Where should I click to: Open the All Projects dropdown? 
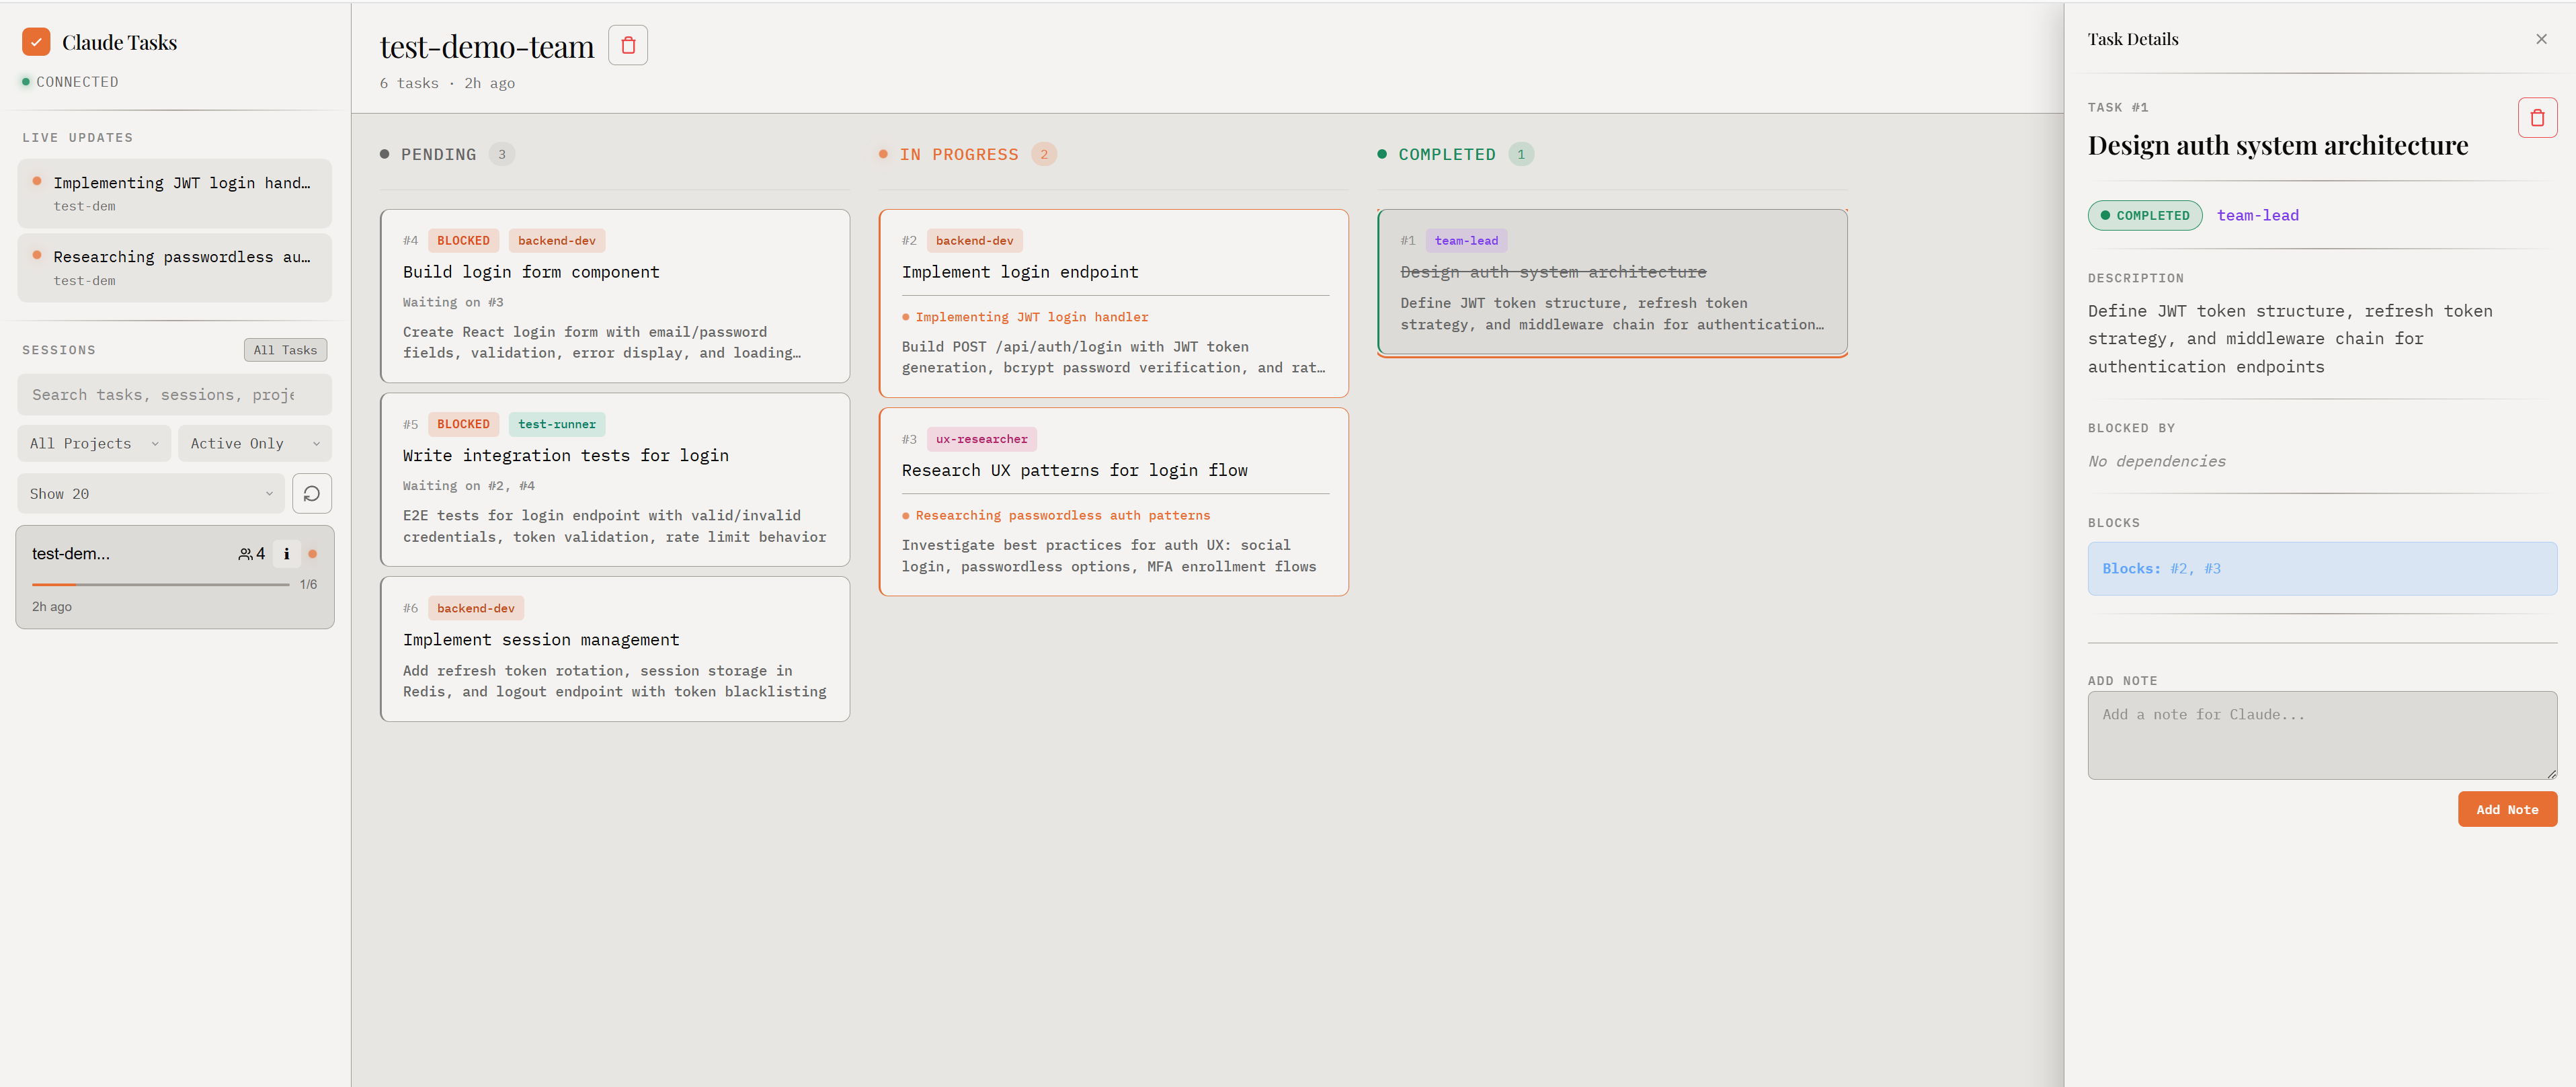[x=93, y=443]
